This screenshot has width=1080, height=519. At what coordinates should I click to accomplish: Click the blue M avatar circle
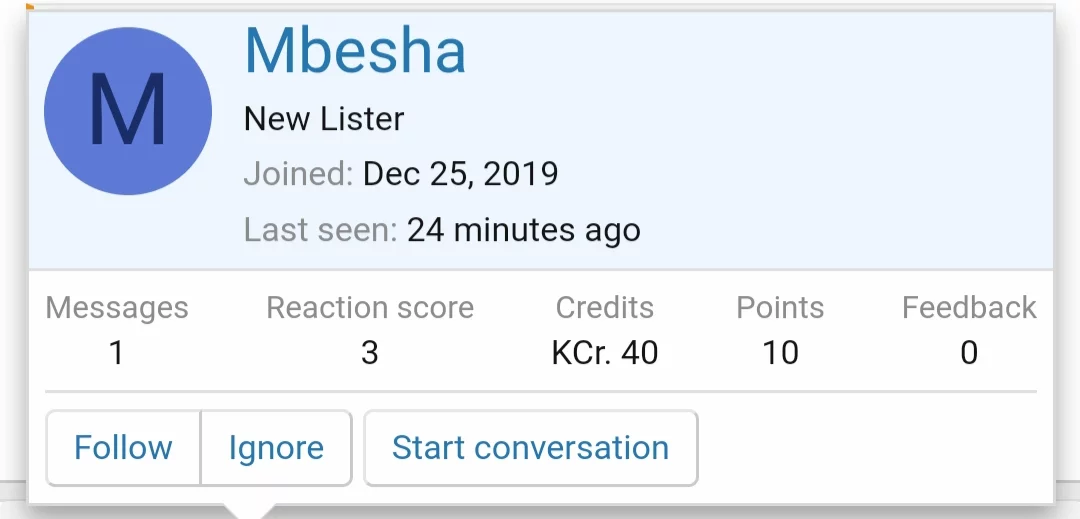point(128,111)
